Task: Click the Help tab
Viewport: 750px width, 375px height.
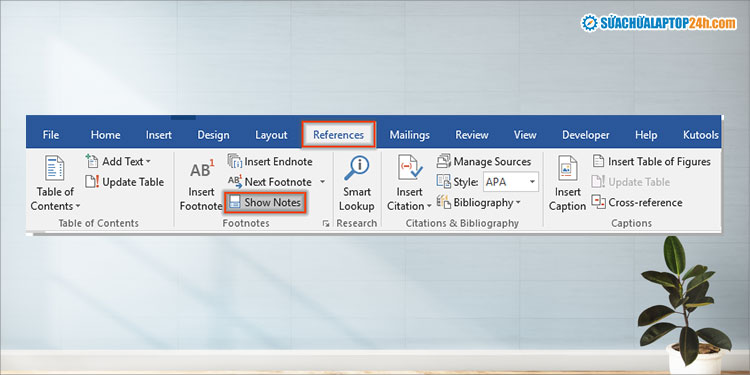Action: (x=646, y=135)
